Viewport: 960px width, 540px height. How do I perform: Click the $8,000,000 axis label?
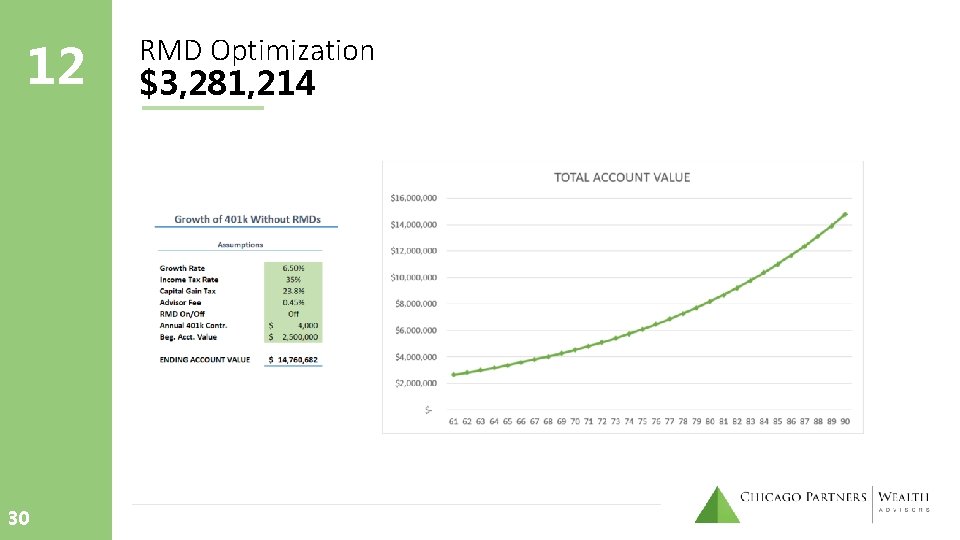tap(416, 304)
